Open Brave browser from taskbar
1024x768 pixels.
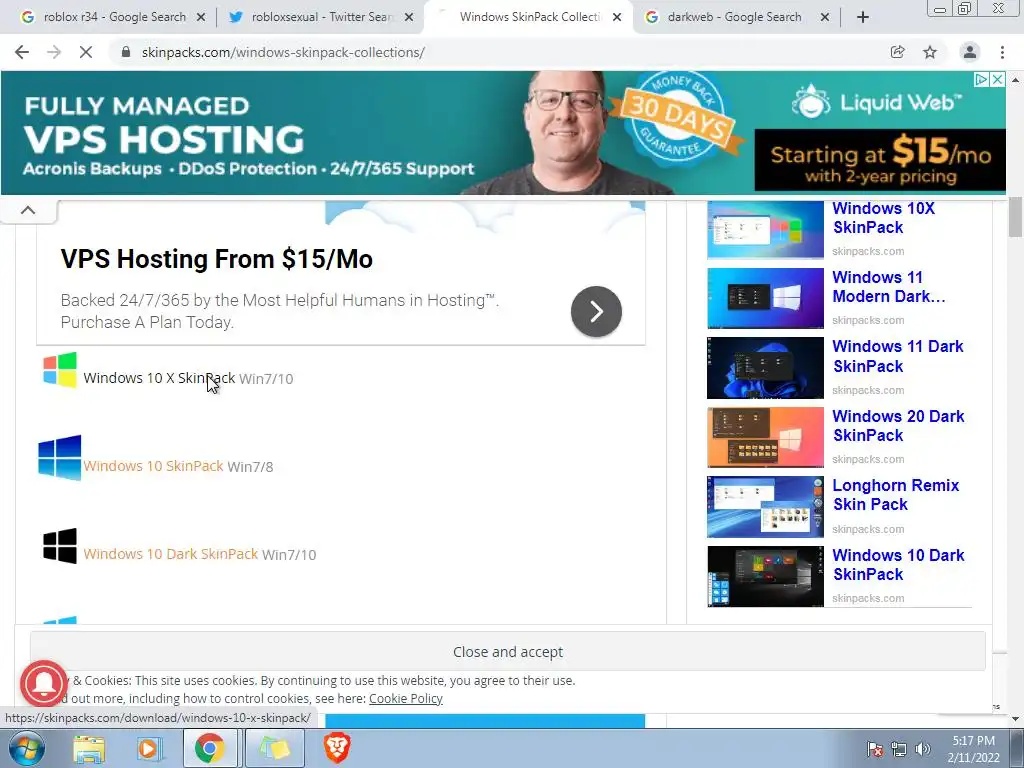(x=337, y=748)
